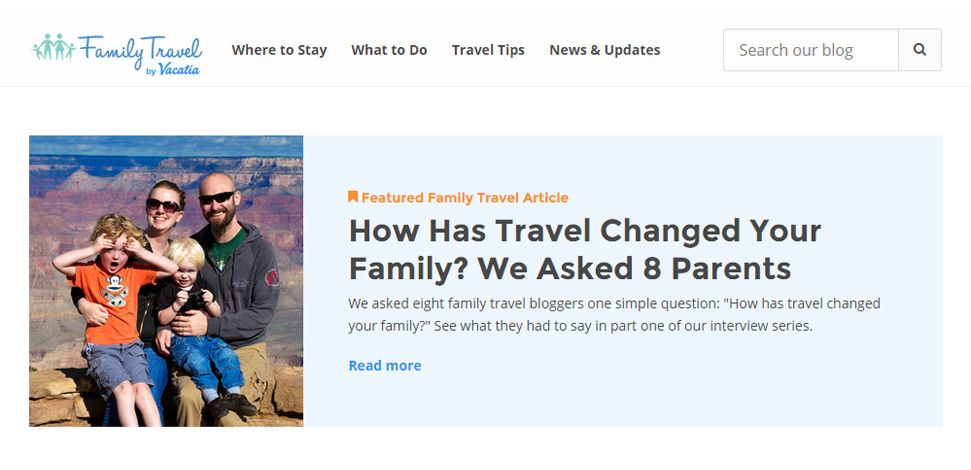Focus the Search our blog field

pos(811,50)
